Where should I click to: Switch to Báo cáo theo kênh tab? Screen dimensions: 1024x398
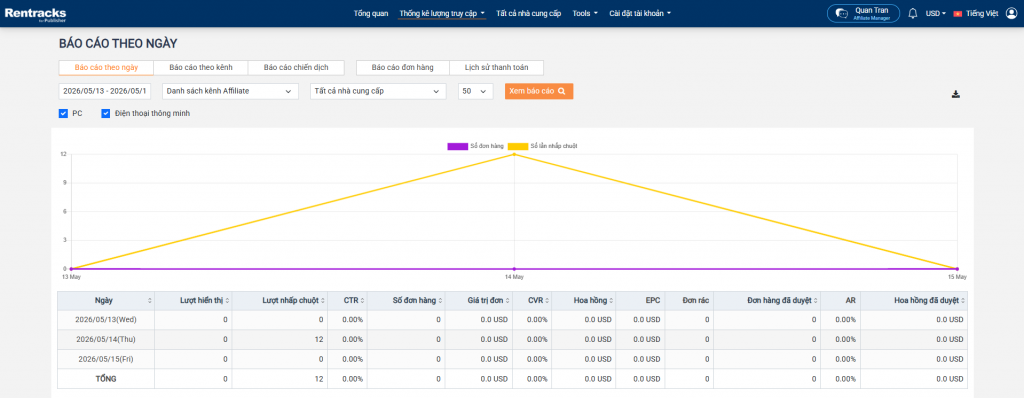pos(200,67)
